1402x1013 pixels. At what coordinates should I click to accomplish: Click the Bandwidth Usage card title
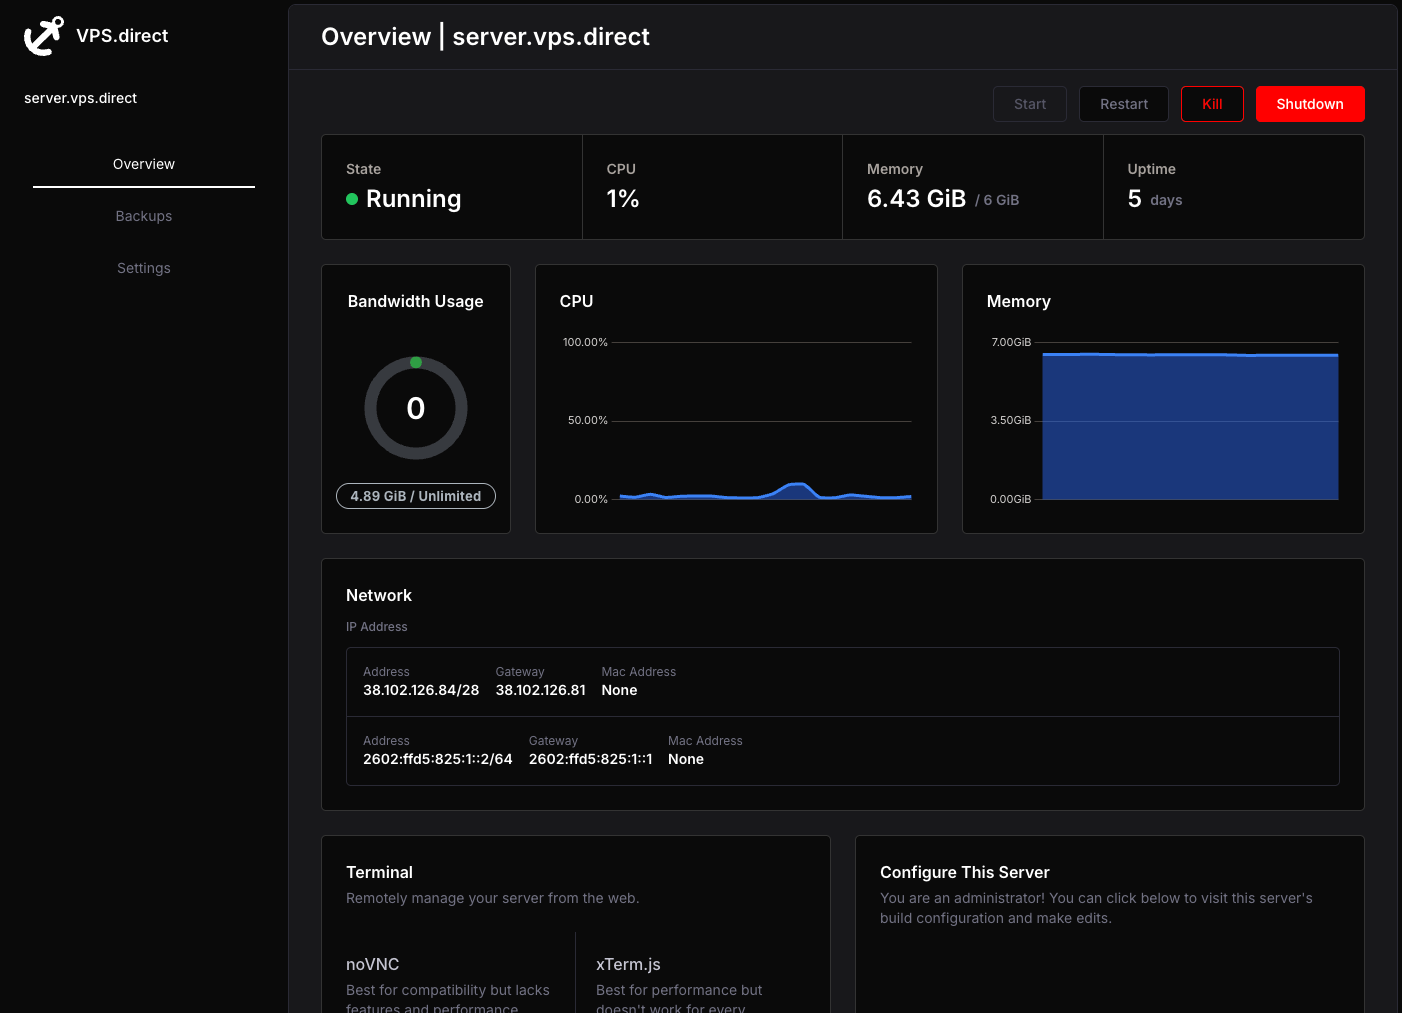[416, 301]
